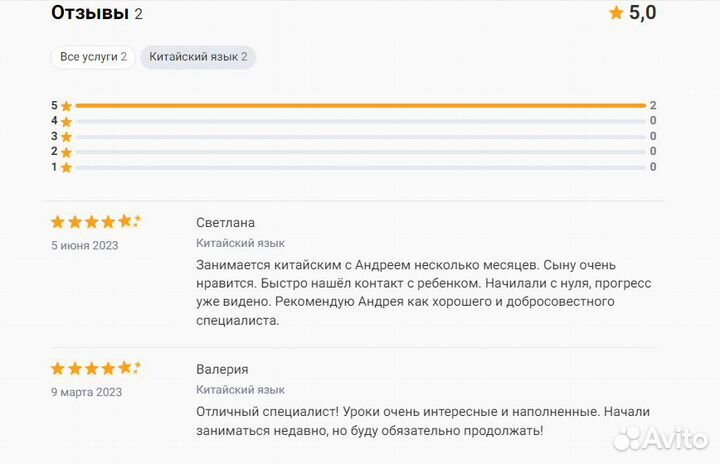This screenshot has height=464, width=720.
Task: Click the star icon in the 1 row
Action: [67, 168]
